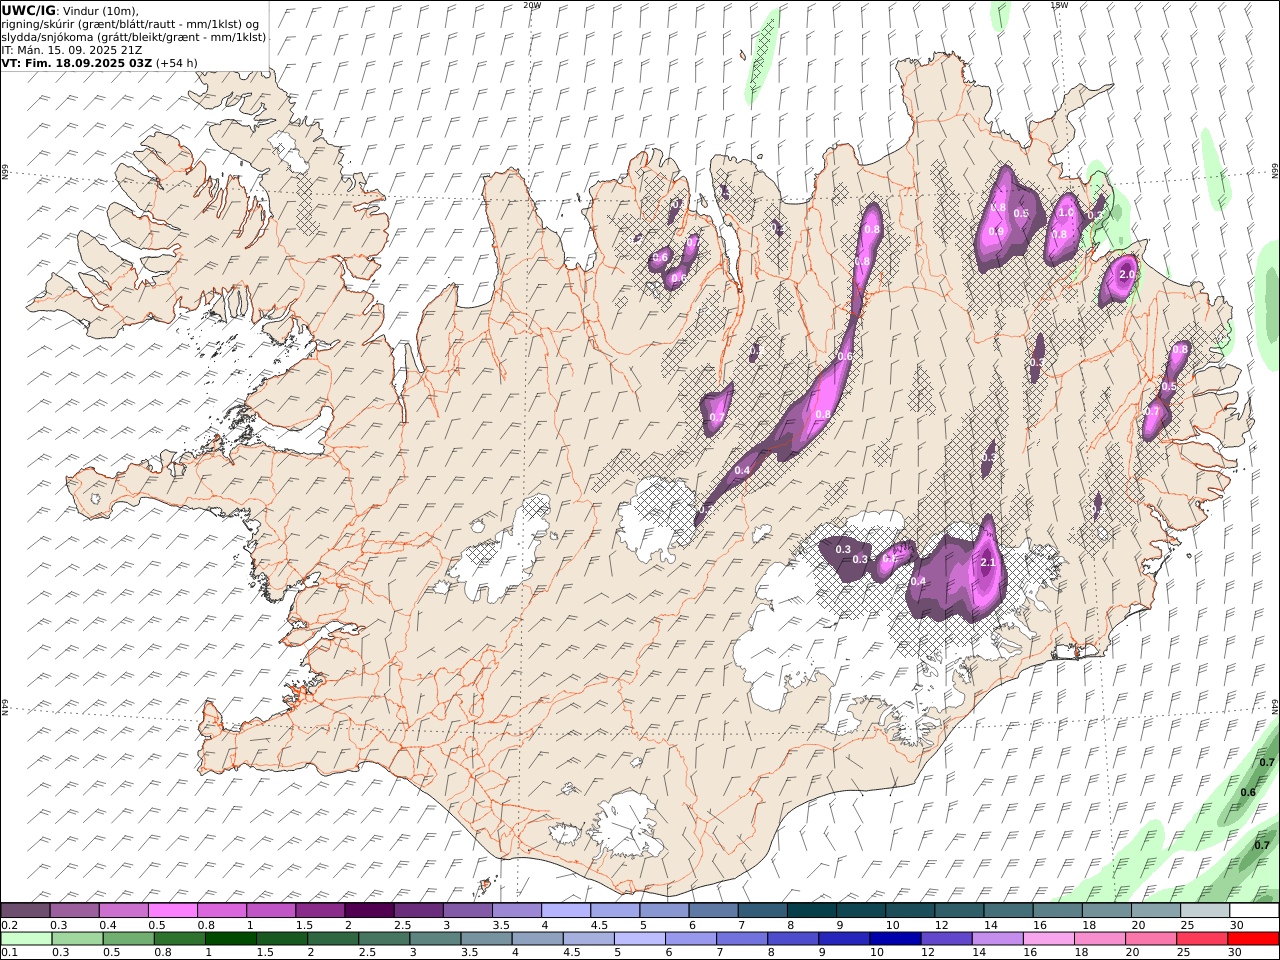Screen dimensions: 1280x960
Task: Click the dark green 1 rain legend swatch
Action: [x=230, y=939]
